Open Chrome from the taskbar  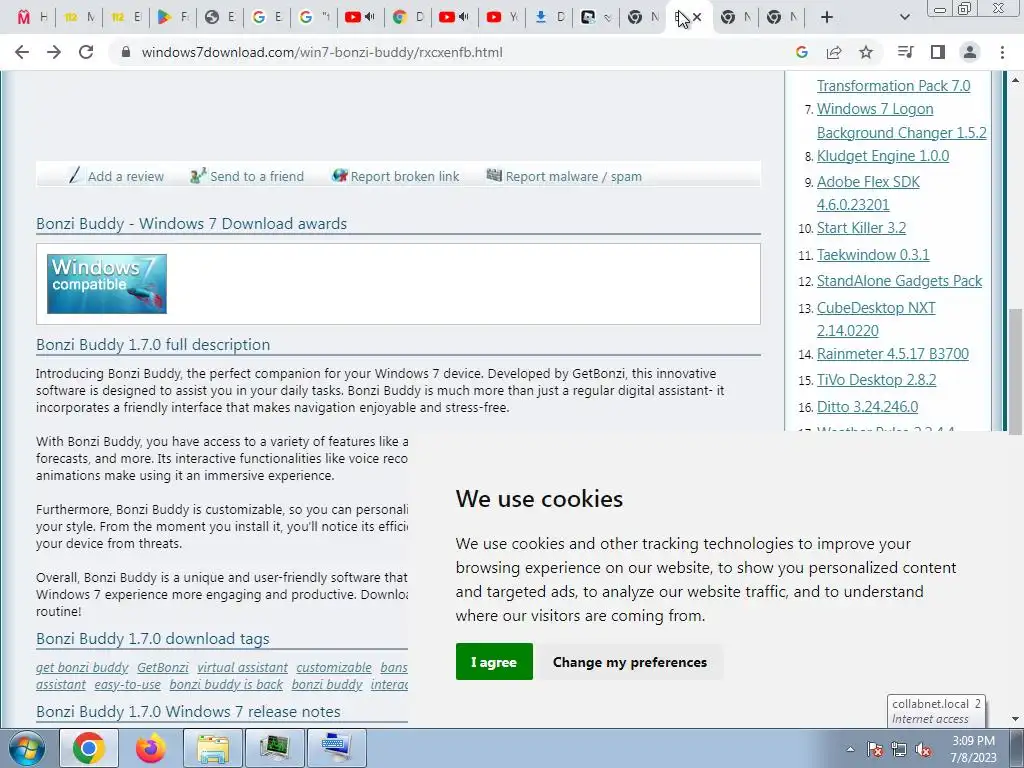pos(89,748)
